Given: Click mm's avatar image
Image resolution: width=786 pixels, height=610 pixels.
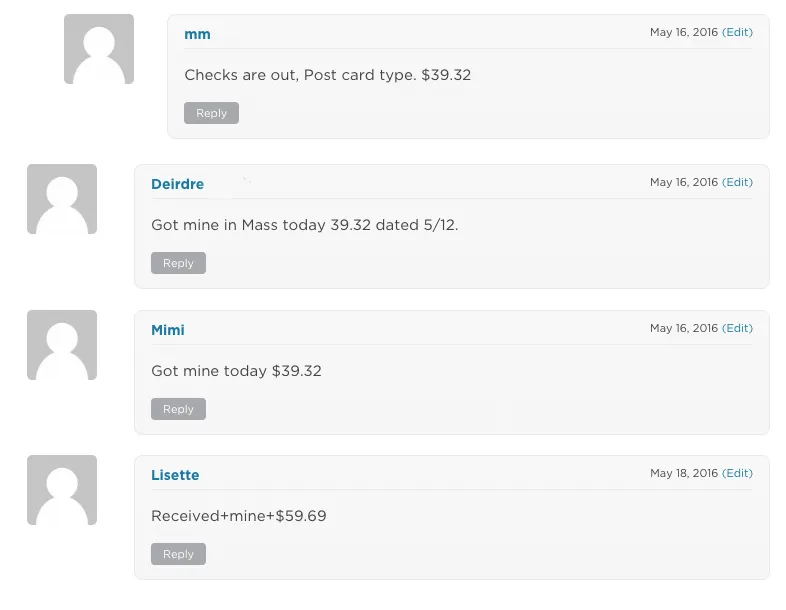Looking at the screenshot, I should click(x=99, y=49).
